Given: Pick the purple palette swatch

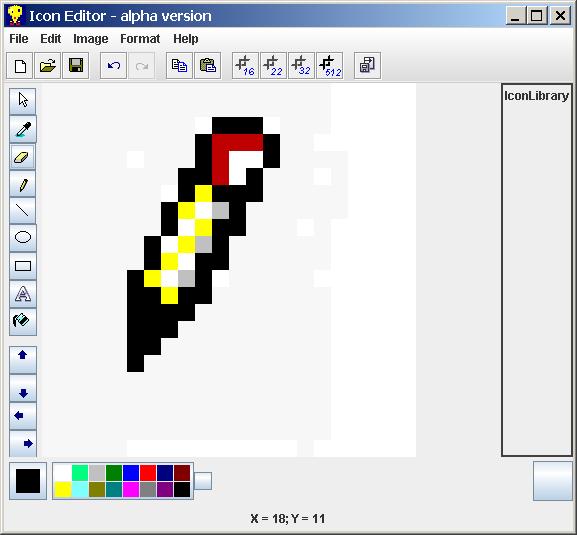Looking at the screenshot, I should [x=165, y=489].
